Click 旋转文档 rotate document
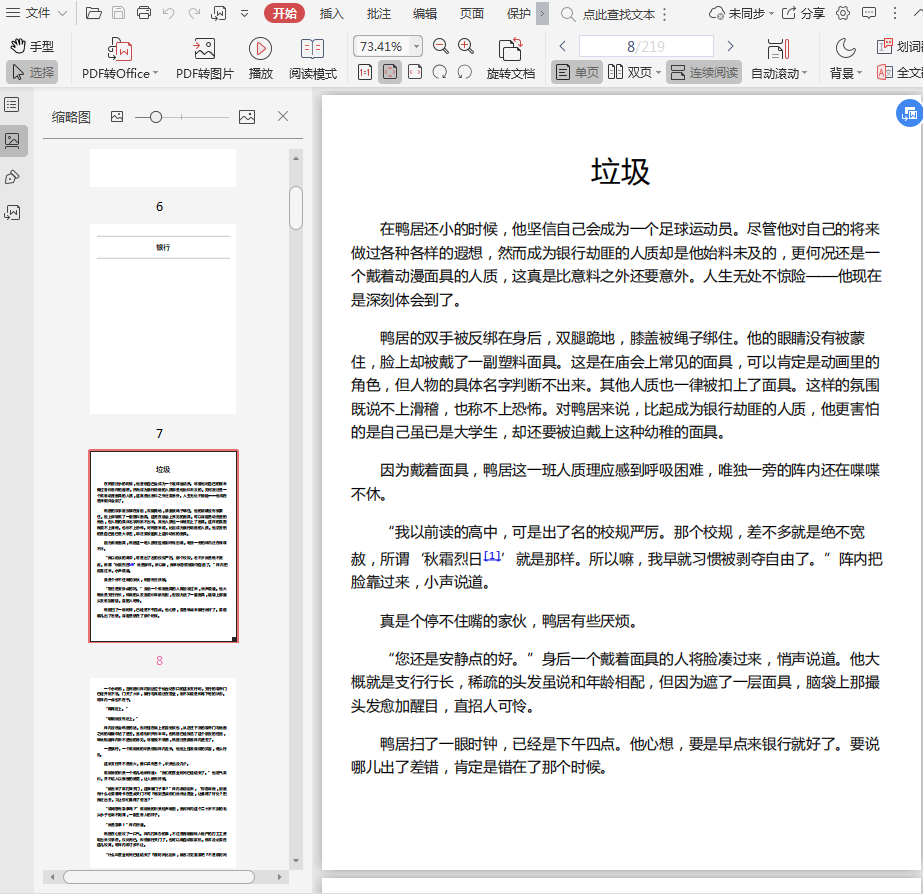 [510, 58]
